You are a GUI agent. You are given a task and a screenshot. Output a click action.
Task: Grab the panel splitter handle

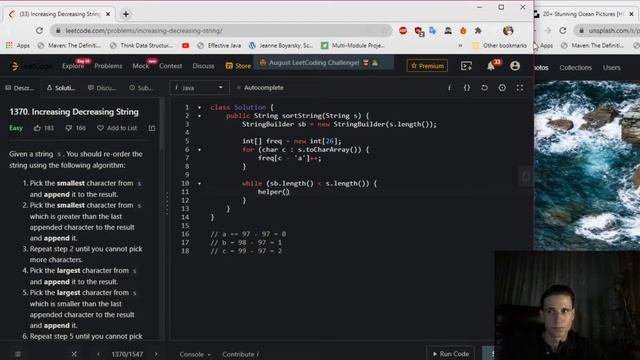[x=167, y=203]
